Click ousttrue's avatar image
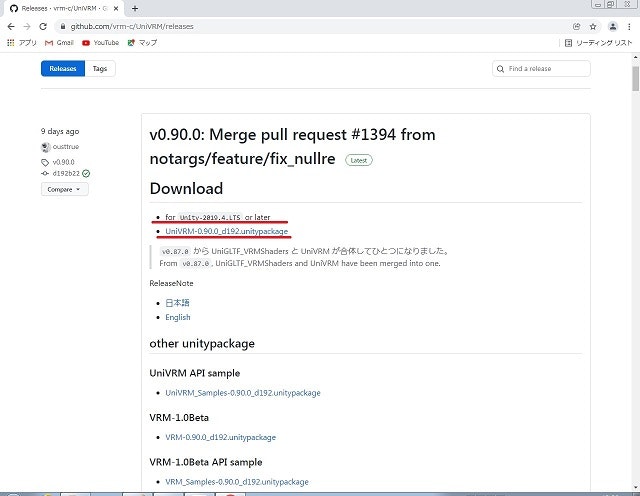Screen dimensions: 640x496 [x=46, y=147]
